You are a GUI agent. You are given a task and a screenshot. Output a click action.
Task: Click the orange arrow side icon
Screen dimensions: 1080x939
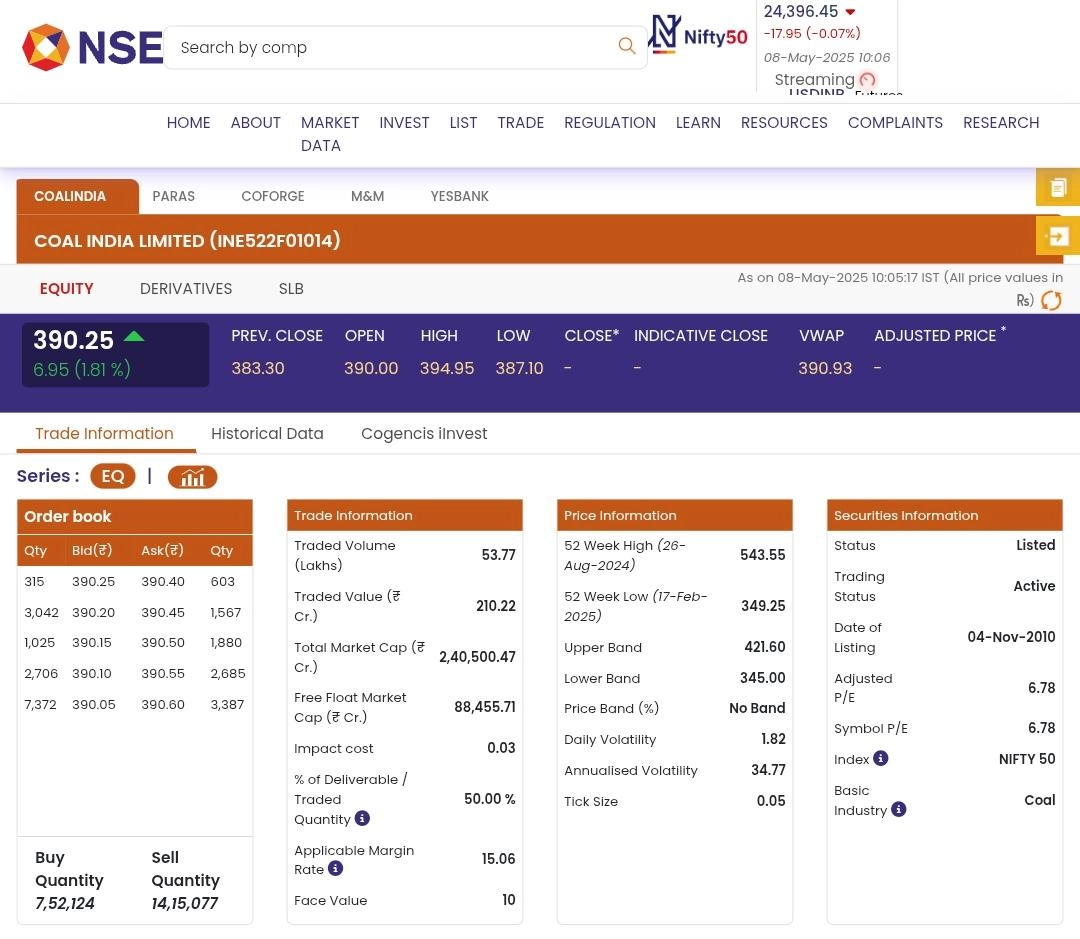pyautogui.click(x=1058, y=236)
